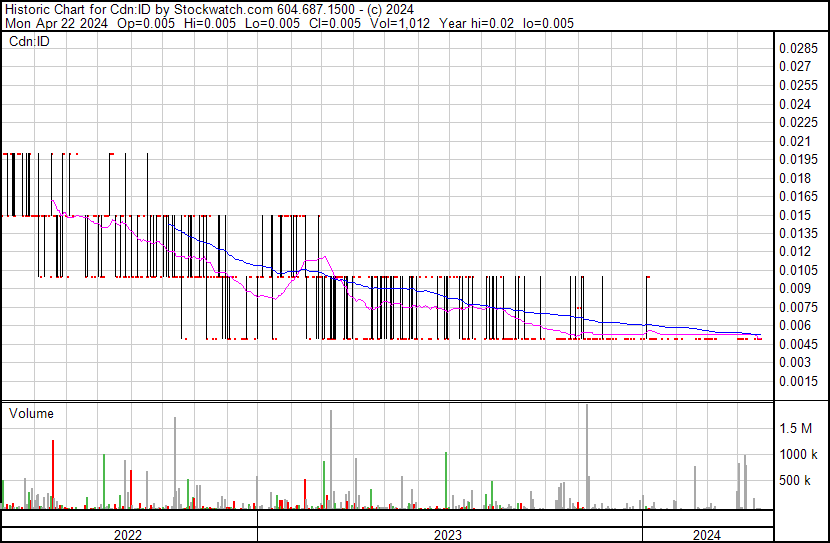Click the 0.024 price axis label
The width and height of the screenshot is (830, 543).
point(795,104)
